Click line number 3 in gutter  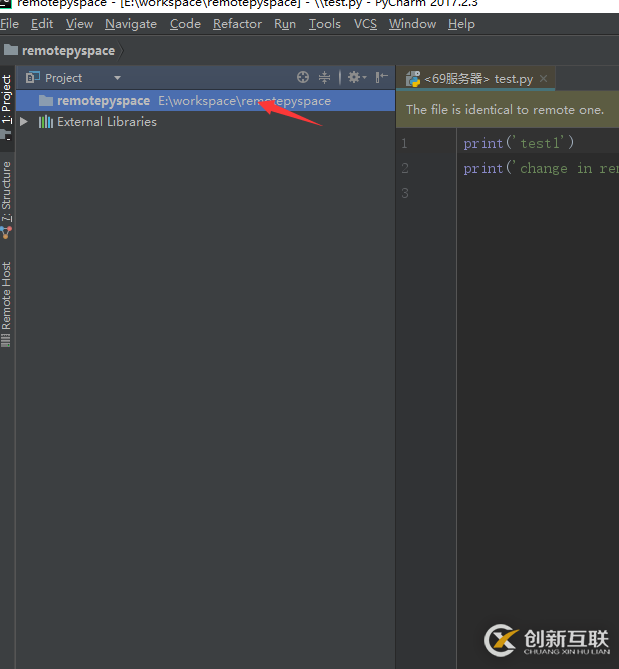pos(405,193)
